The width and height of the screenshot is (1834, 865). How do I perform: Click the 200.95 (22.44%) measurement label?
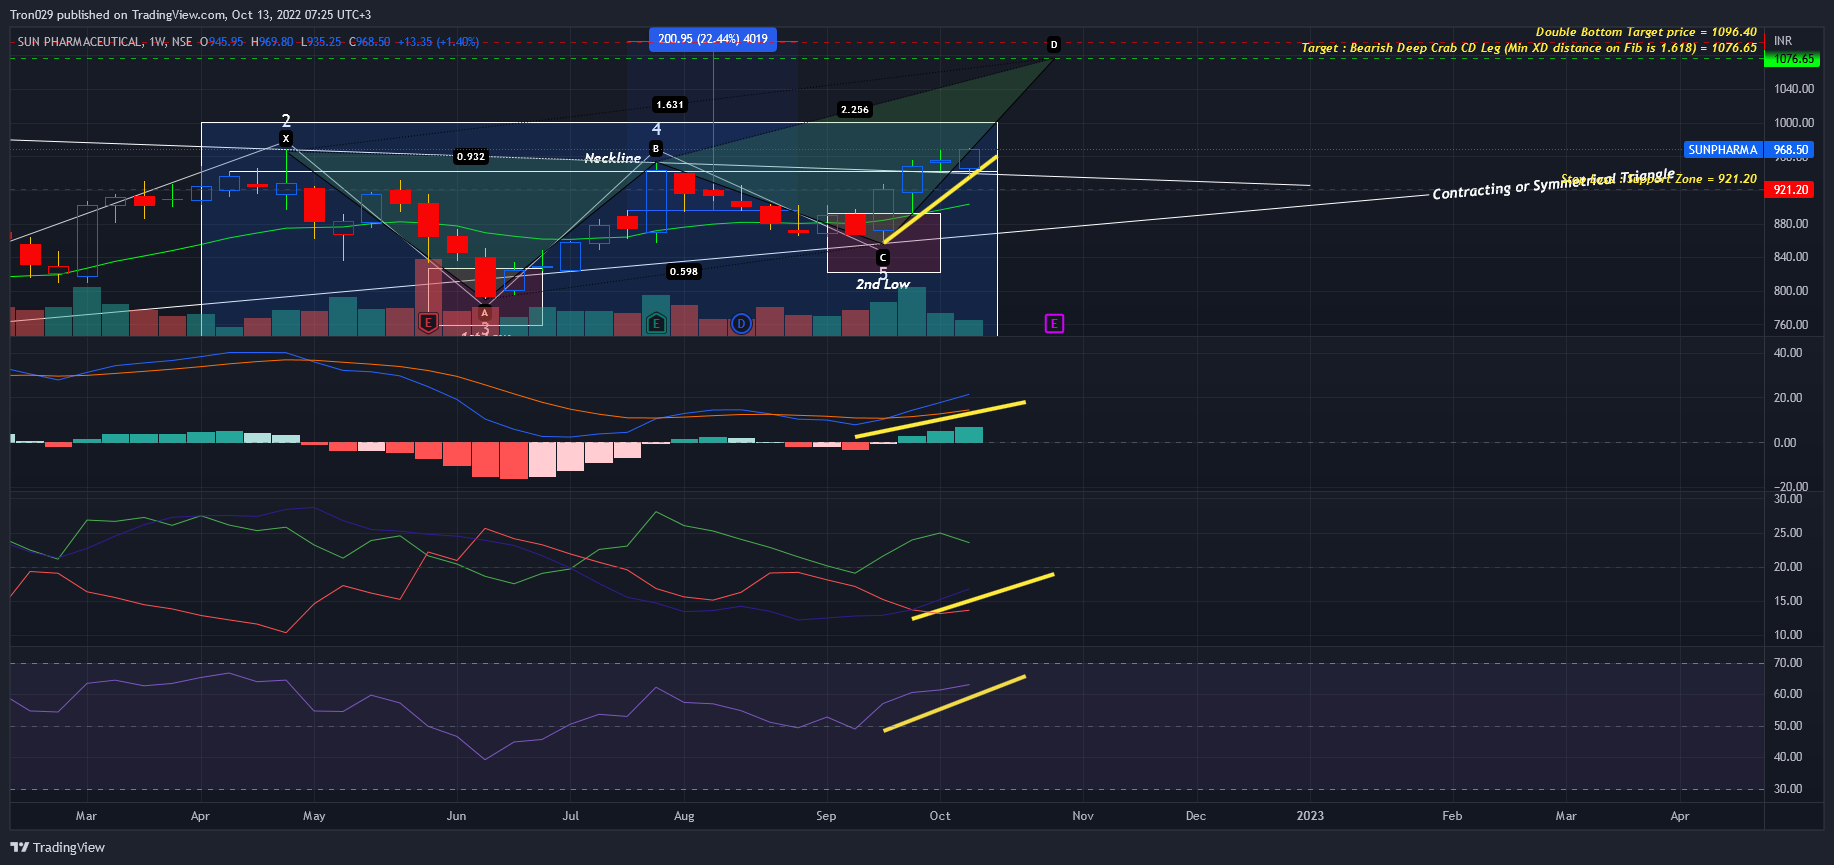tap(713, 39)
